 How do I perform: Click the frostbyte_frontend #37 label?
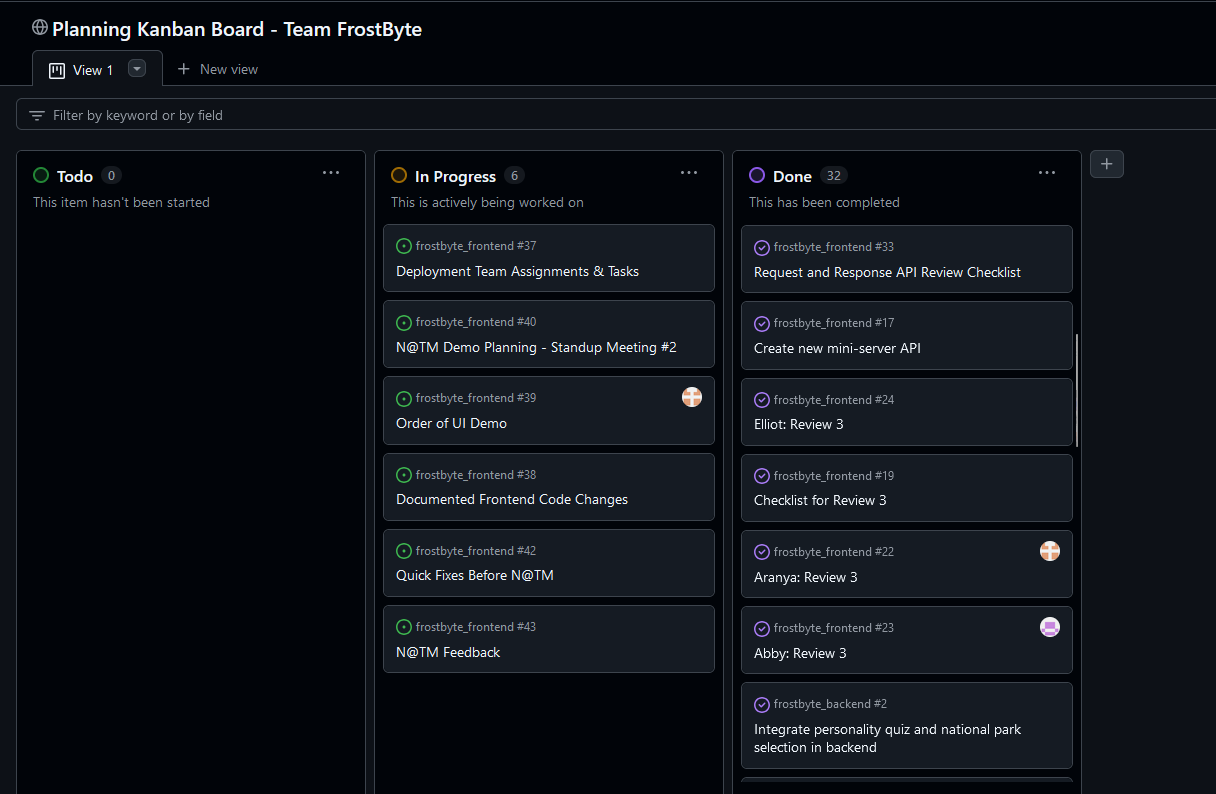click(x=476, y=246)
